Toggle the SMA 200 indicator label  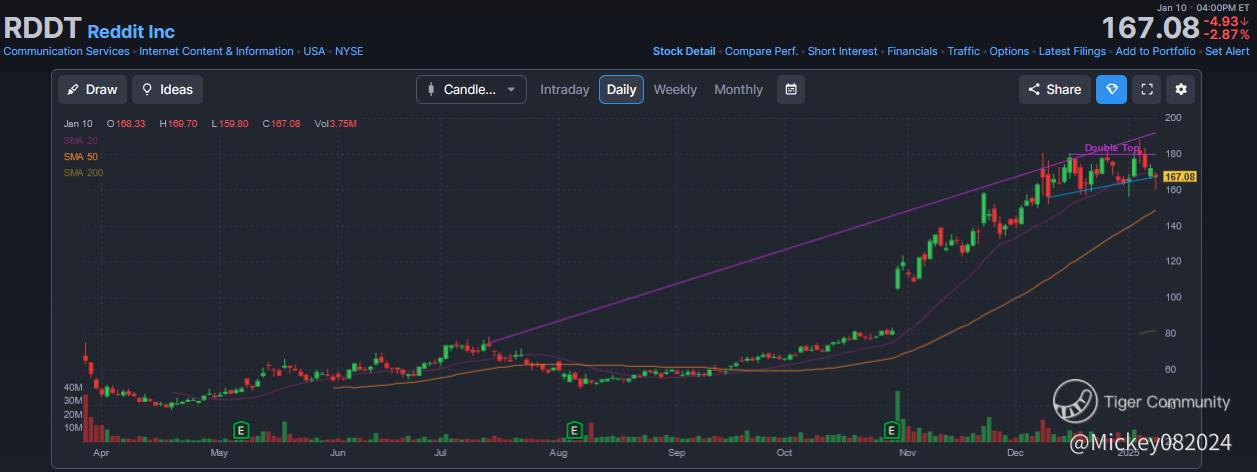tap(83, 173)
